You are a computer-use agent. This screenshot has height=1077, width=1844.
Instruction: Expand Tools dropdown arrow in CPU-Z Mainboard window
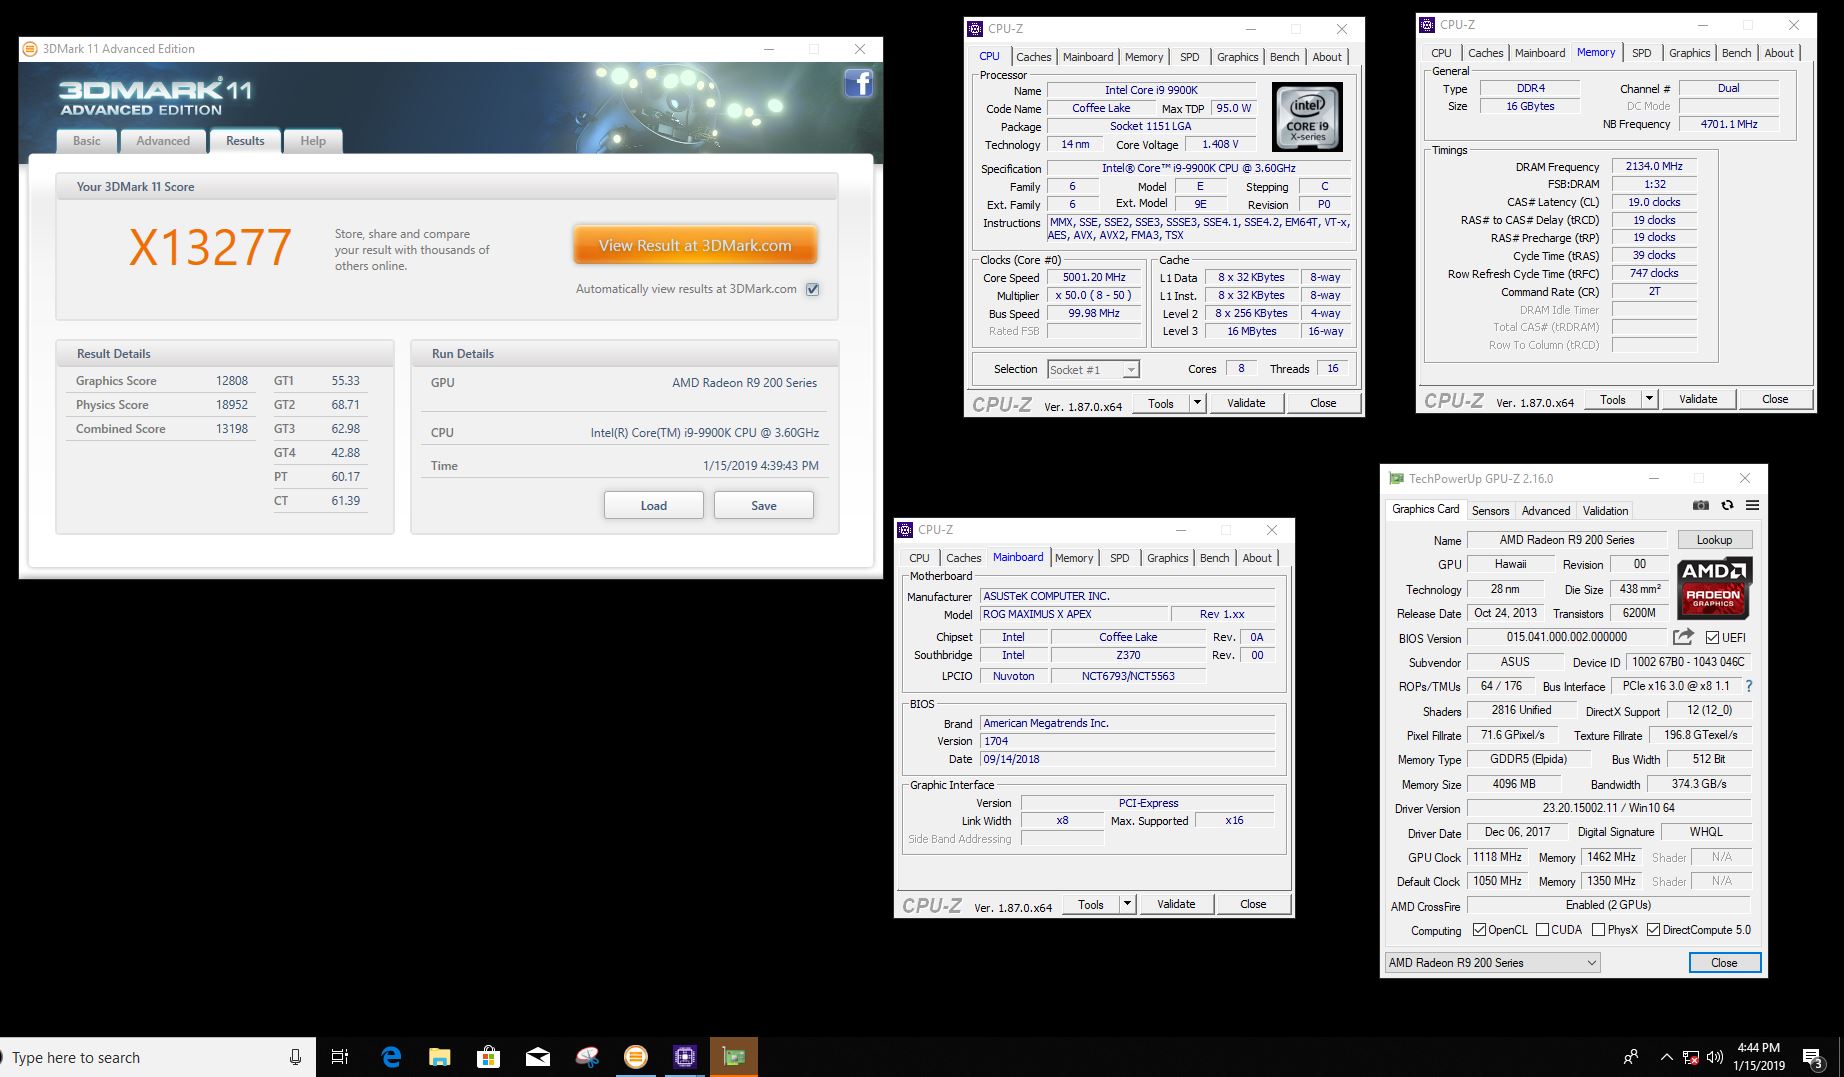pos(1127,904)
